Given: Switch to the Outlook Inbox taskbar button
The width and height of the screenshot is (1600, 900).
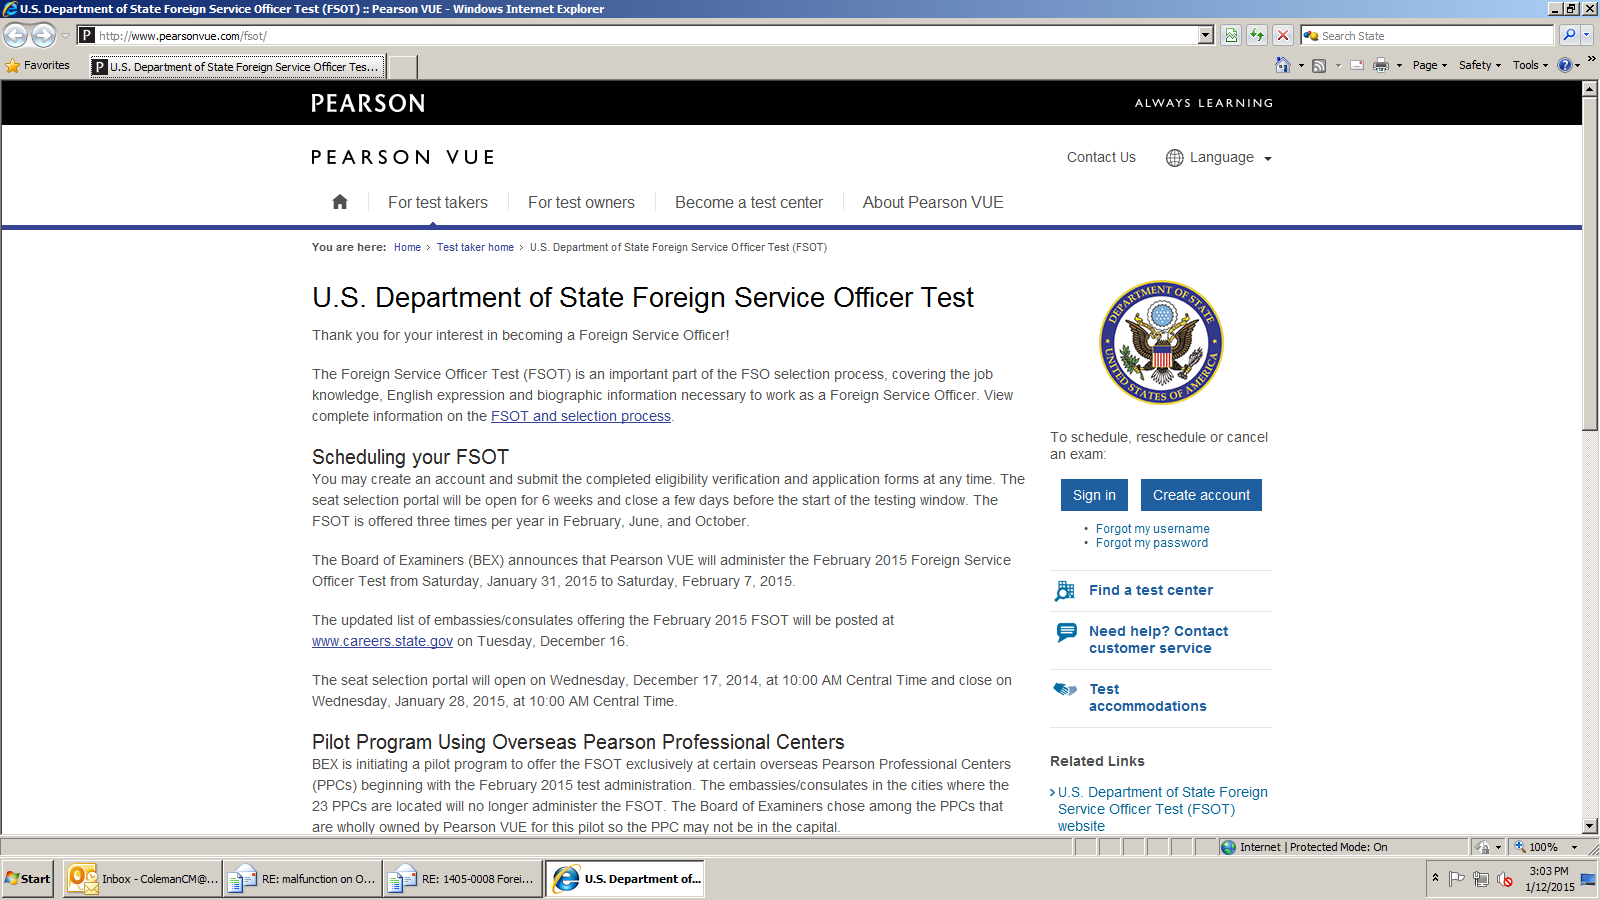Looking at the screenshot, I should tap(142, 879).
